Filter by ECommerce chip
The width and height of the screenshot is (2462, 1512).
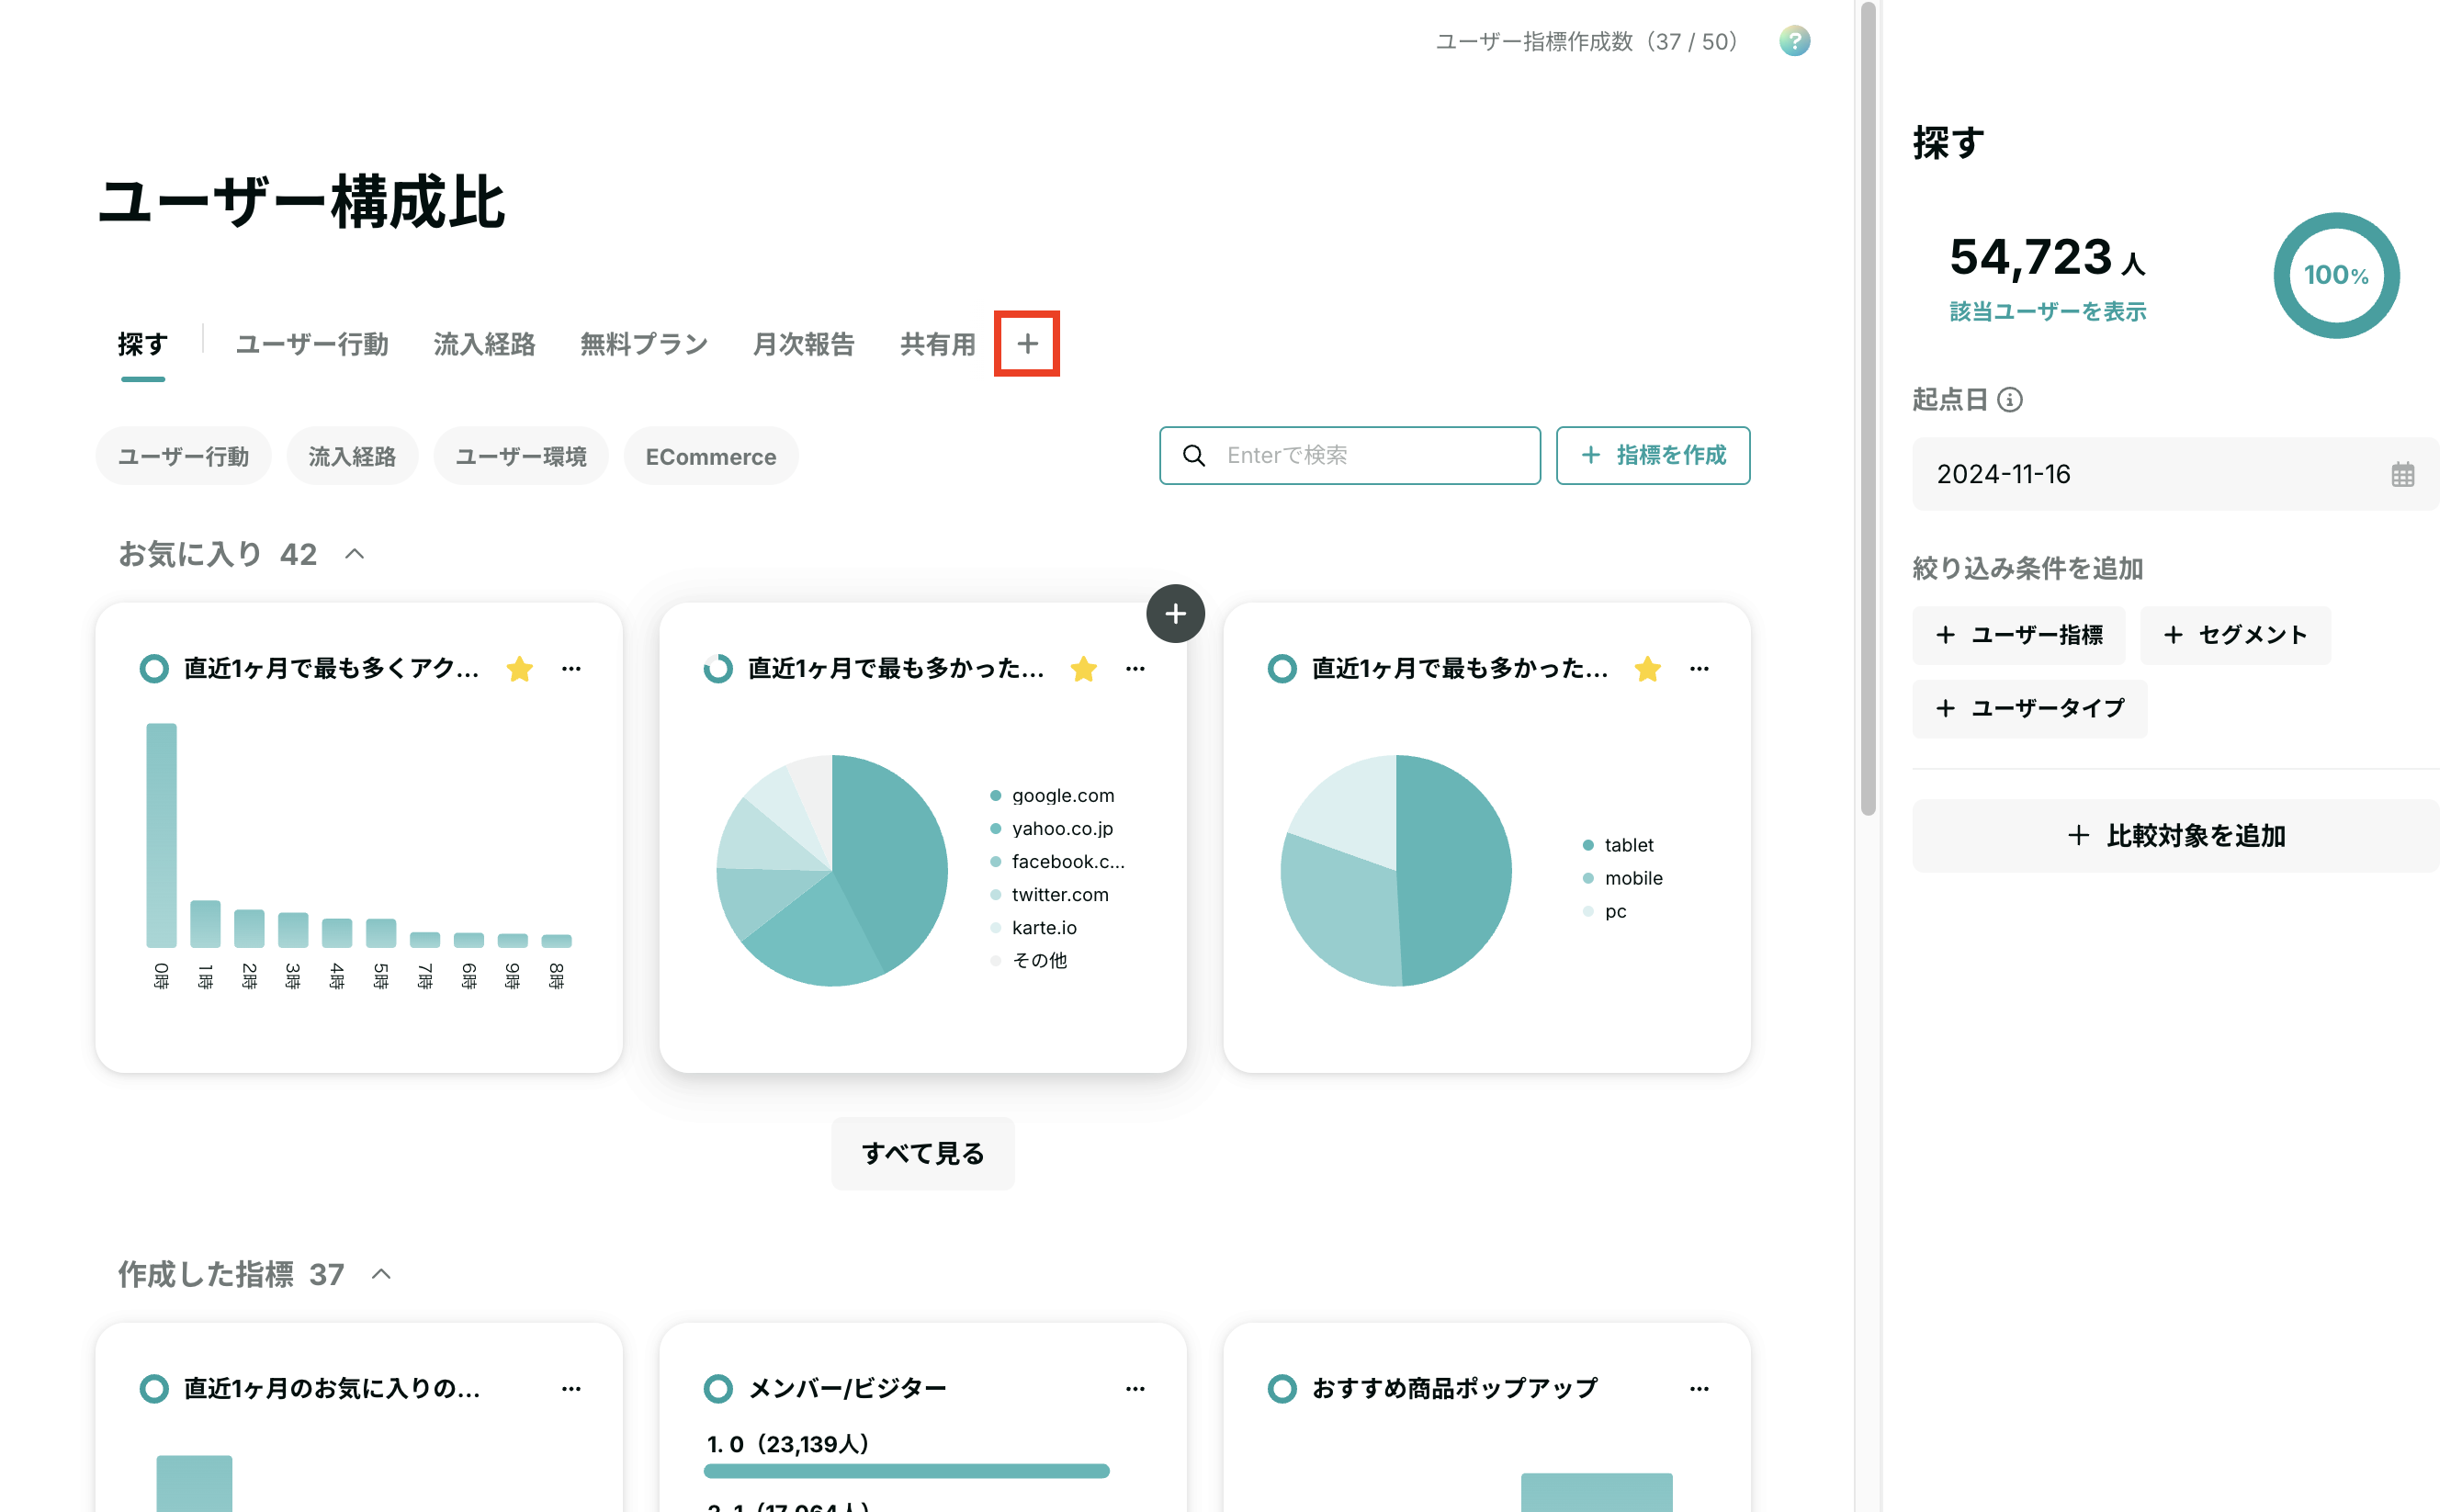(711, 456)
